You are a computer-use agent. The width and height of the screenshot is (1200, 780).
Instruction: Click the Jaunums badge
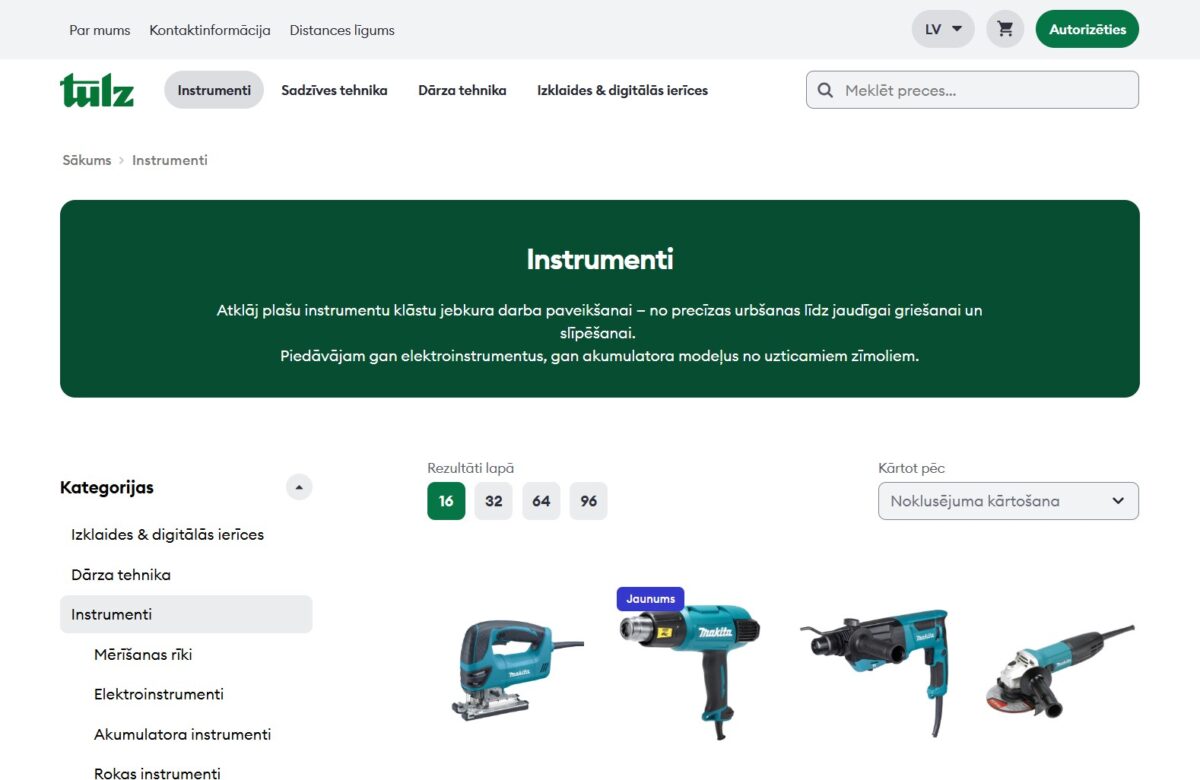coord(651,599)
